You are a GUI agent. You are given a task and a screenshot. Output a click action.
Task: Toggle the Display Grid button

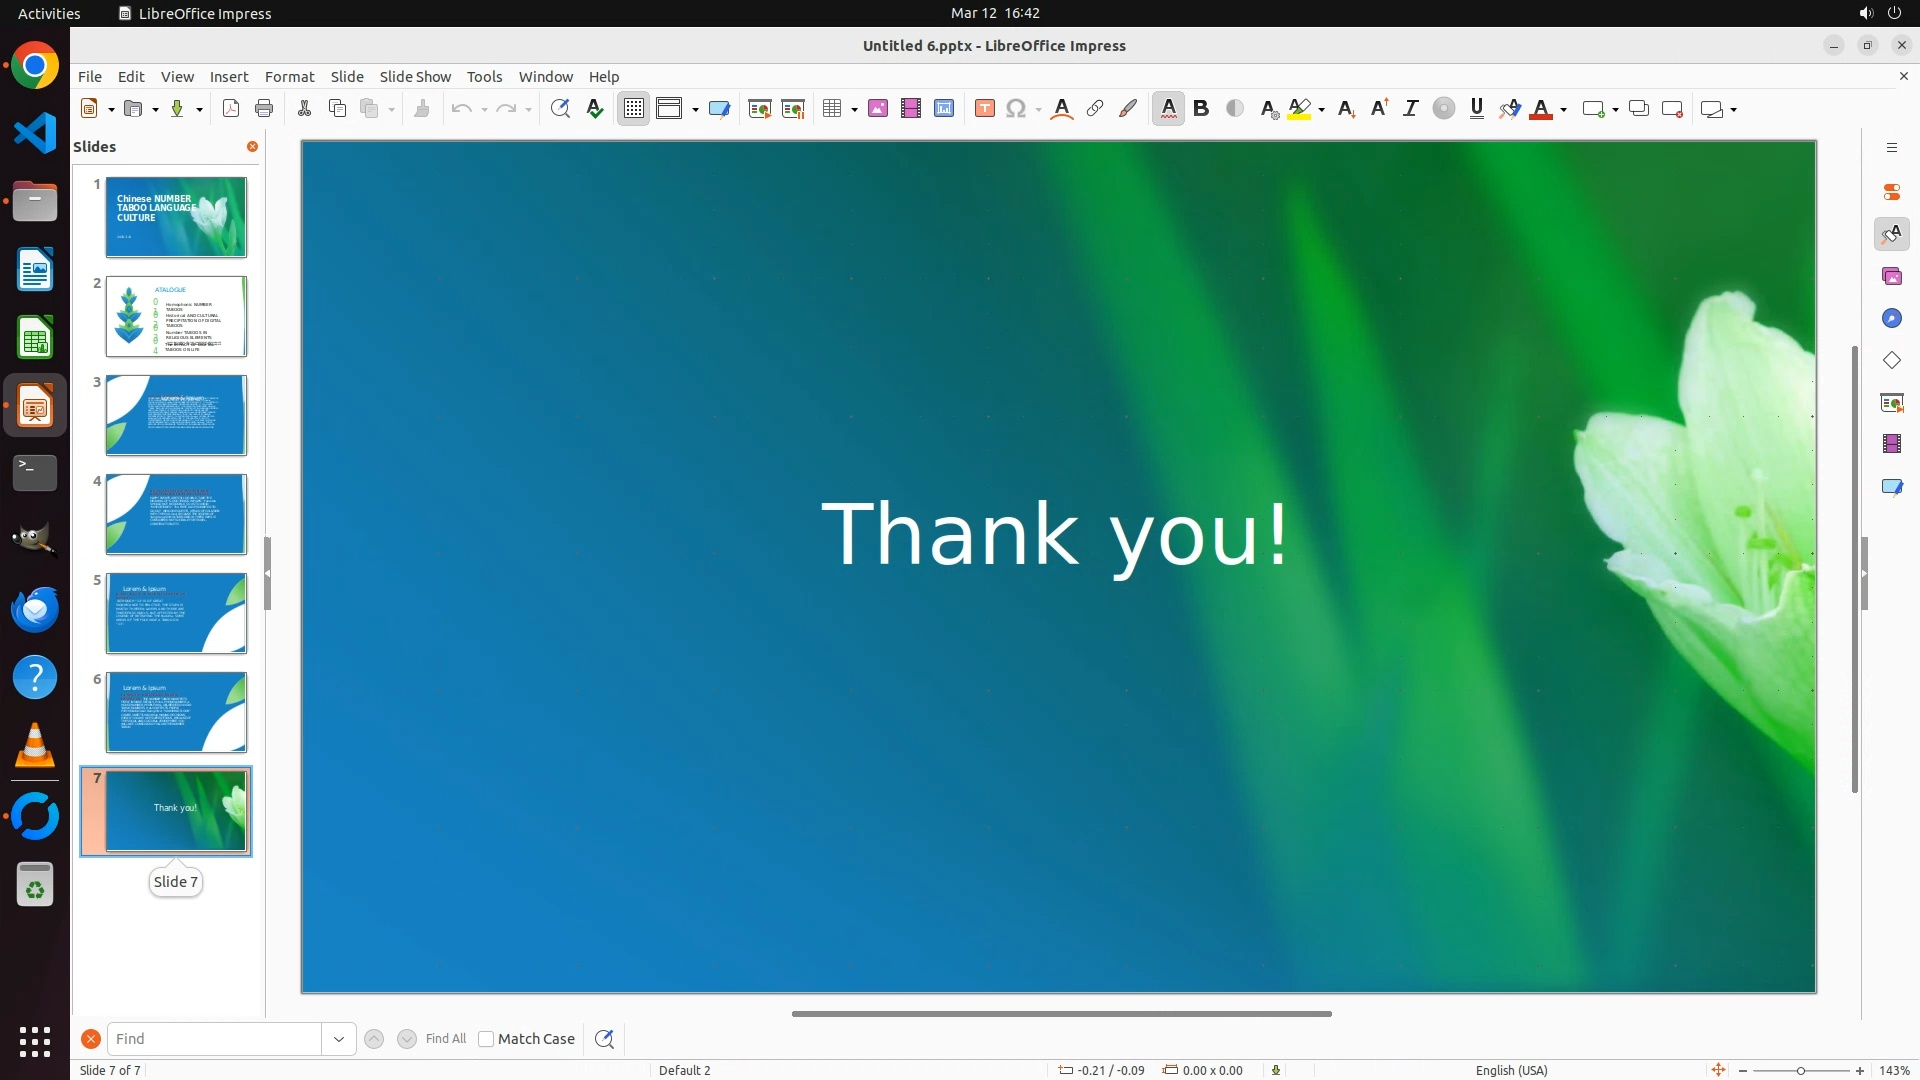click(x=634, y=109)
